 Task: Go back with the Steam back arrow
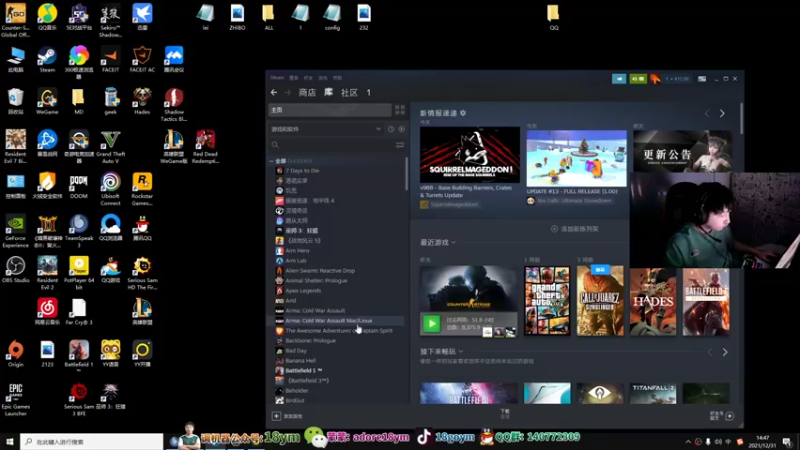tap(274, 92)
